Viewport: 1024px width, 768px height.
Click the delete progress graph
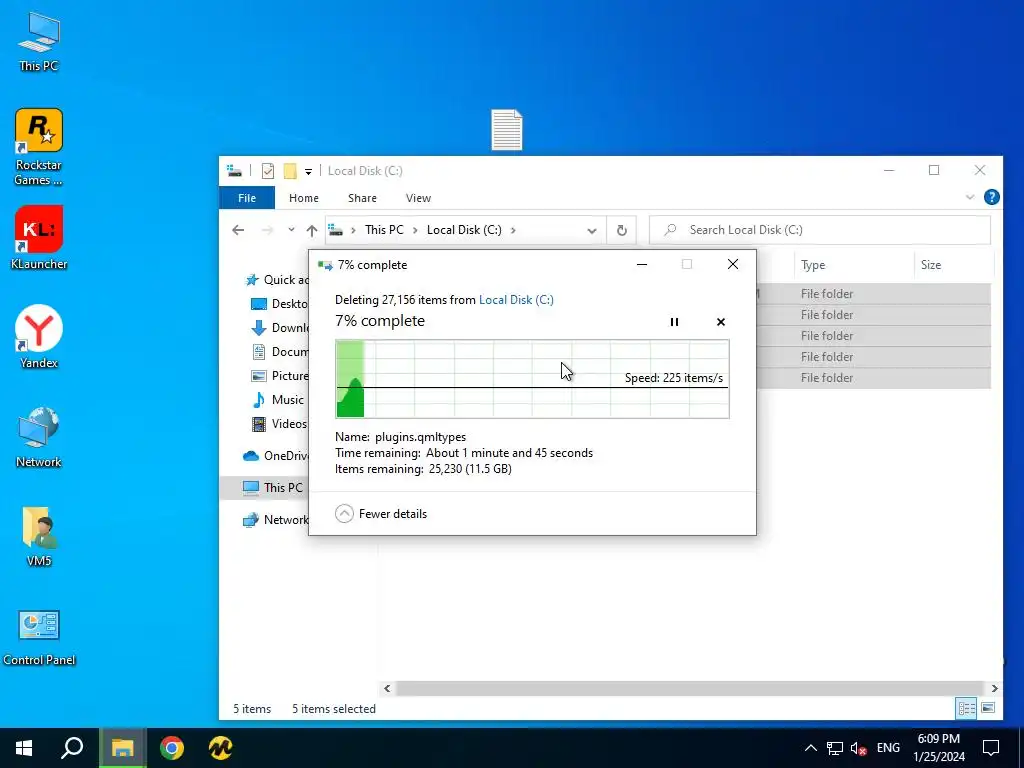click(x=532, y=379)
